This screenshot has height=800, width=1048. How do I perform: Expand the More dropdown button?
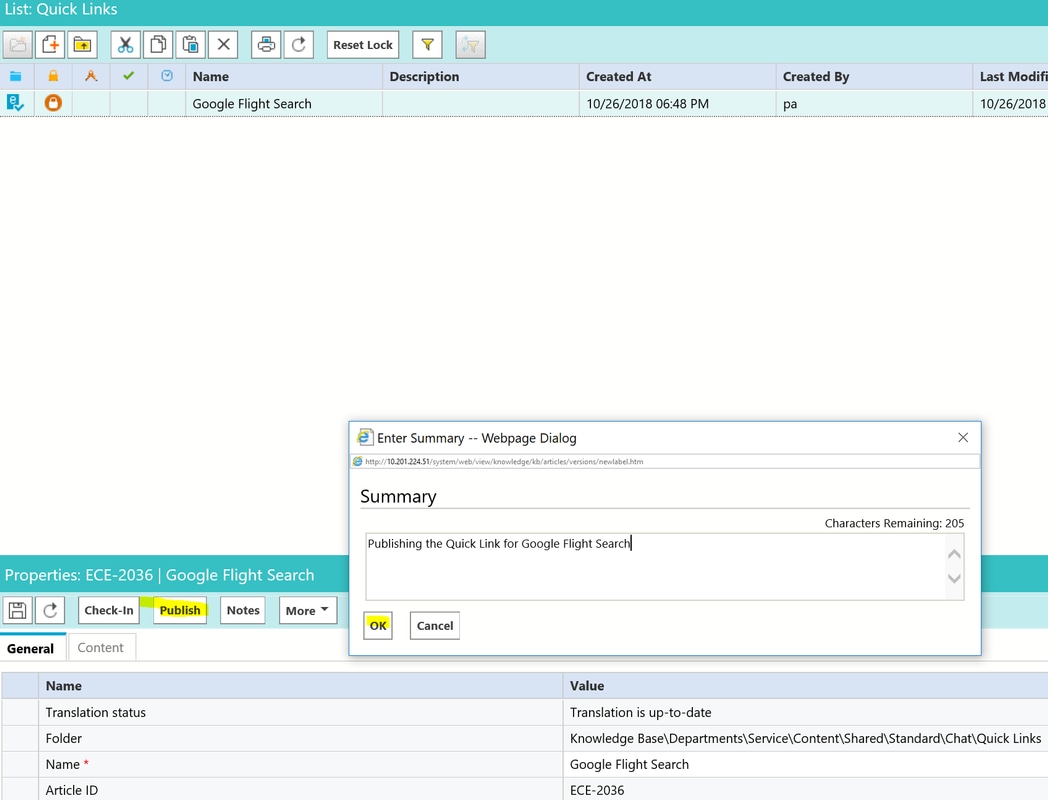[x=307, y=610]
